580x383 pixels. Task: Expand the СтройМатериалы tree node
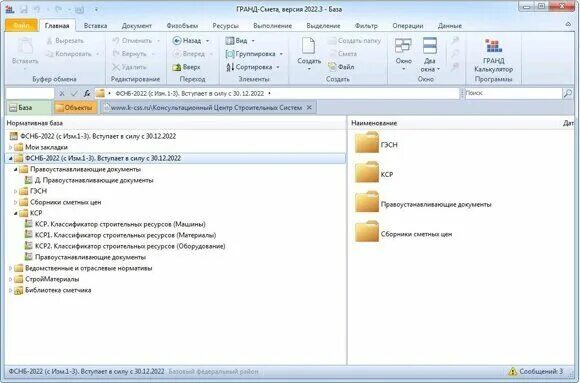10,279
